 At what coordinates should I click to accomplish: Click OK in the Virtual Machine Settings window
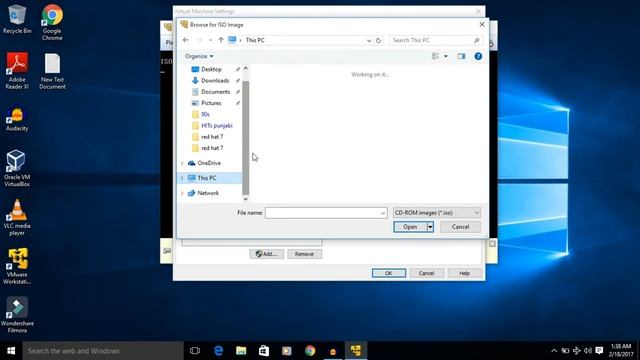(x=389, y=273)
